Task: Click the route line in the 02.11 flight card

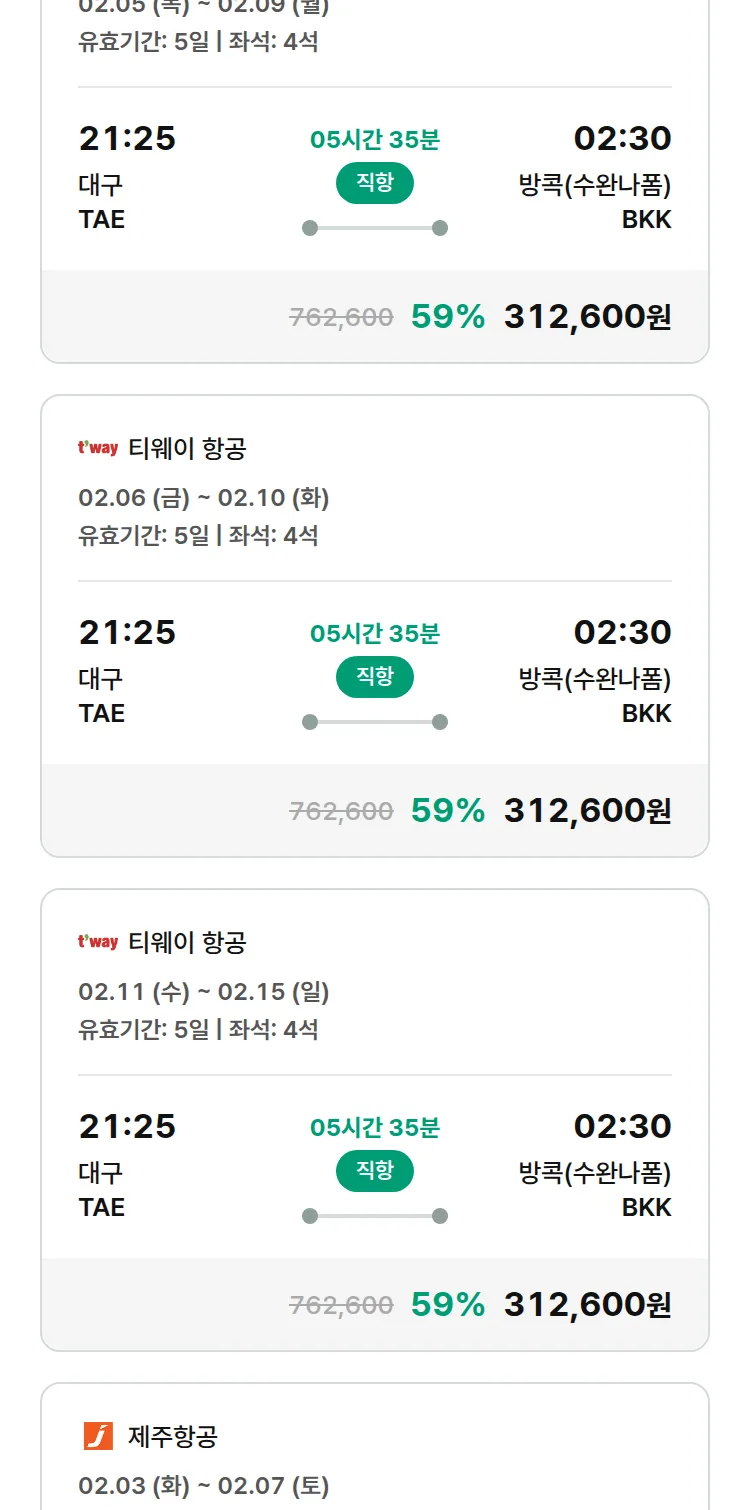Action: click(x=375, y=1216)
